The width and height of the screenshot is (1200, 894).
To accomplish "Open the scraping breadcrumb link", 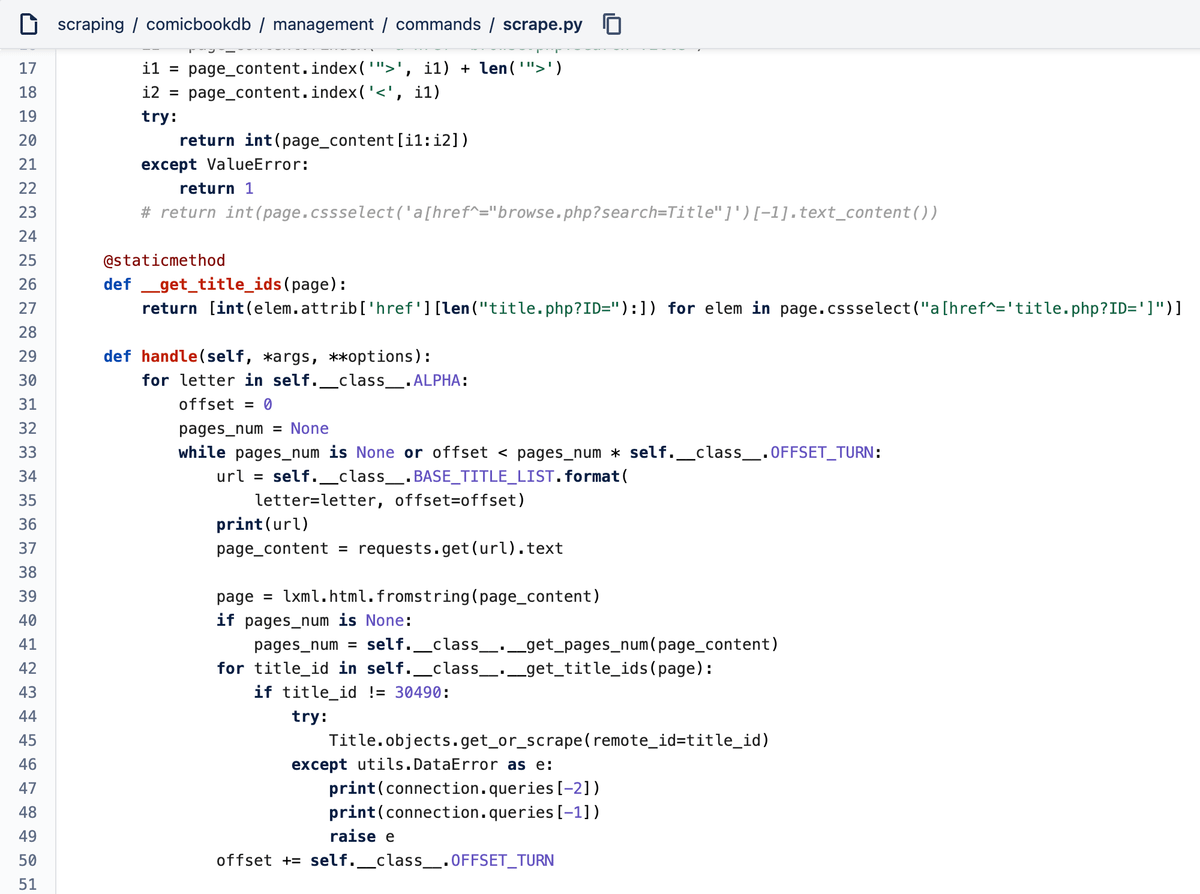I will tap(91, 24).
